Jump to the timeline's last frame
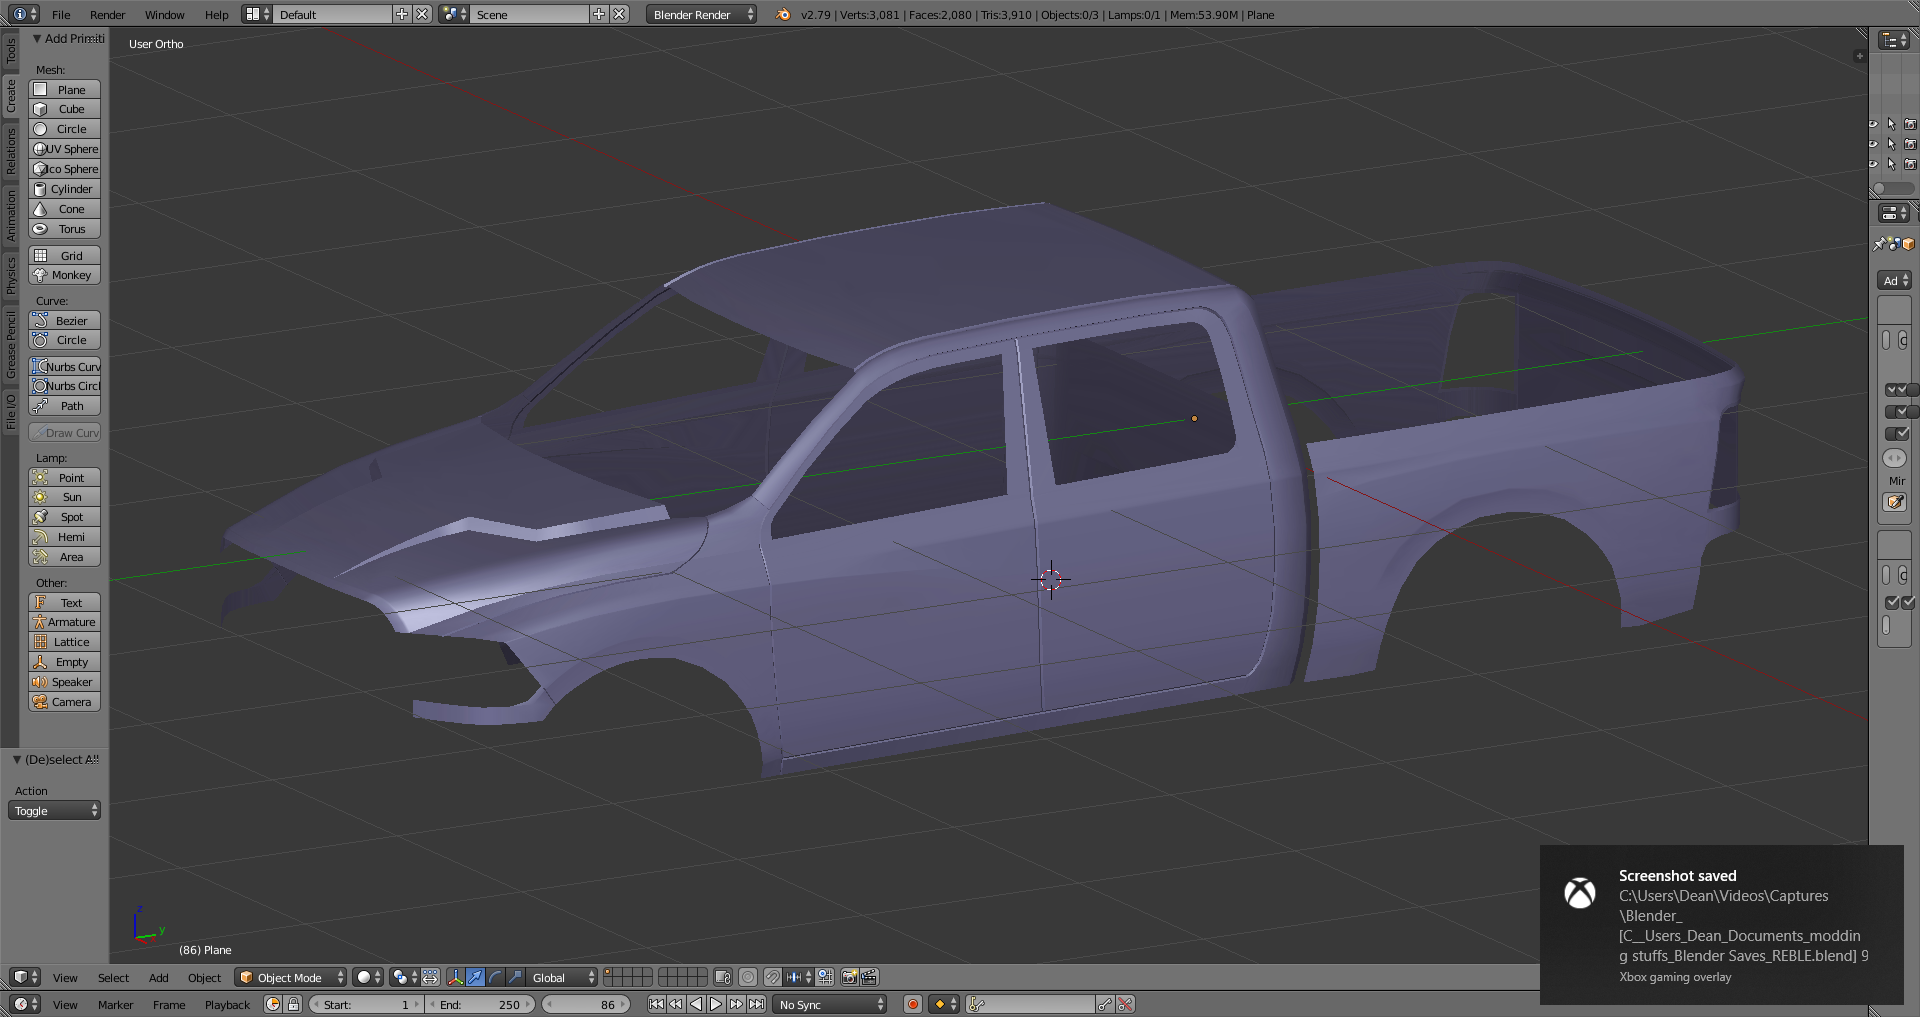The height and width of the screenshot is (1017, 1920). tap(757, 1004)
